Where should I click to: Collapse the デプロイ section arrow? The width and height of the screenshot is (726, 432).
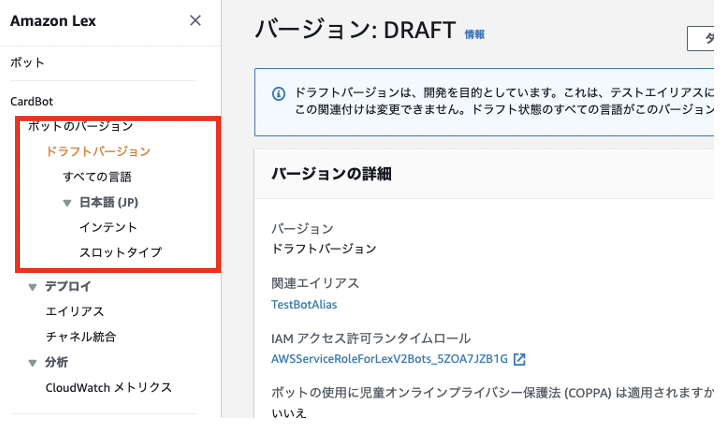coord(32,287)
